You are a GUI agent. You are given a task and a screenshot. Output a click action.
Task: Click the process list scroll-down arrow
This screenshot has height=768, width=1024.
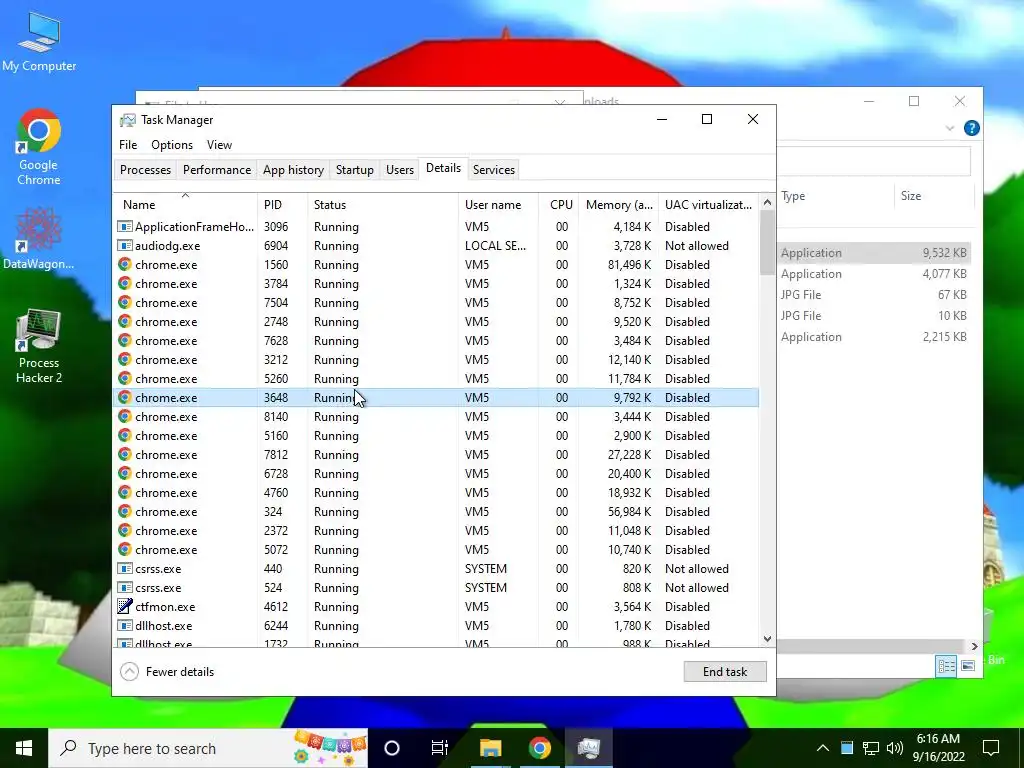click(767, 639)
